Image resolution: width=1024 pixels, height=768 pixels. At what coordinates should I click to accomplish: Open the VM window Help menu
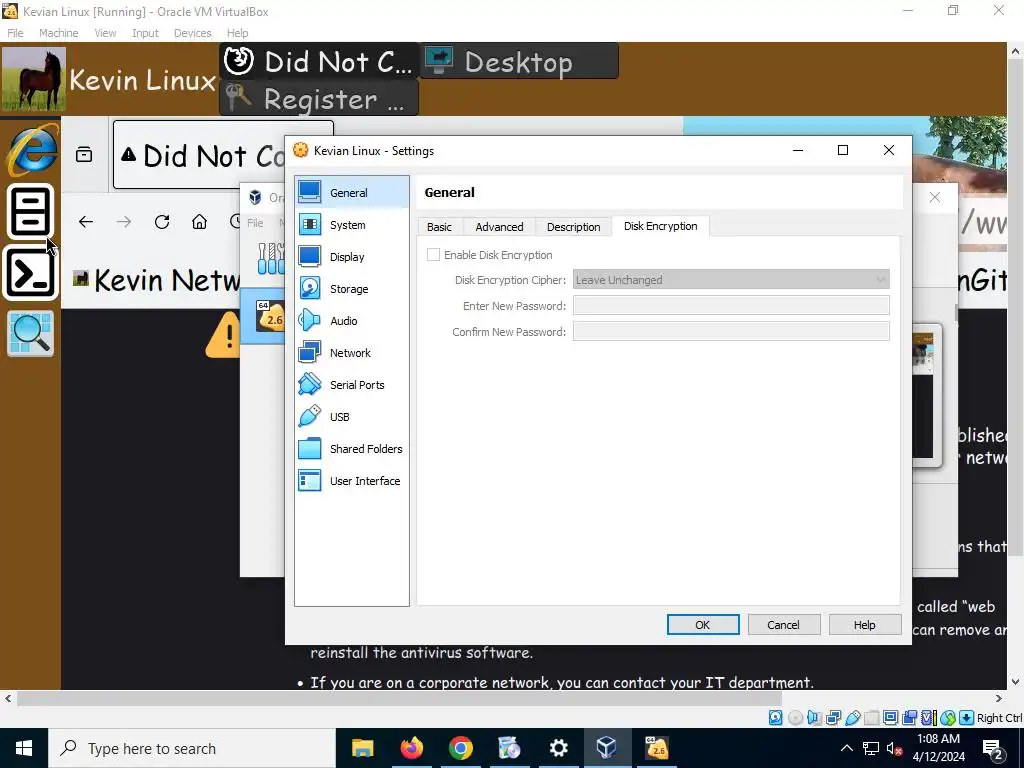coord(237,33)
